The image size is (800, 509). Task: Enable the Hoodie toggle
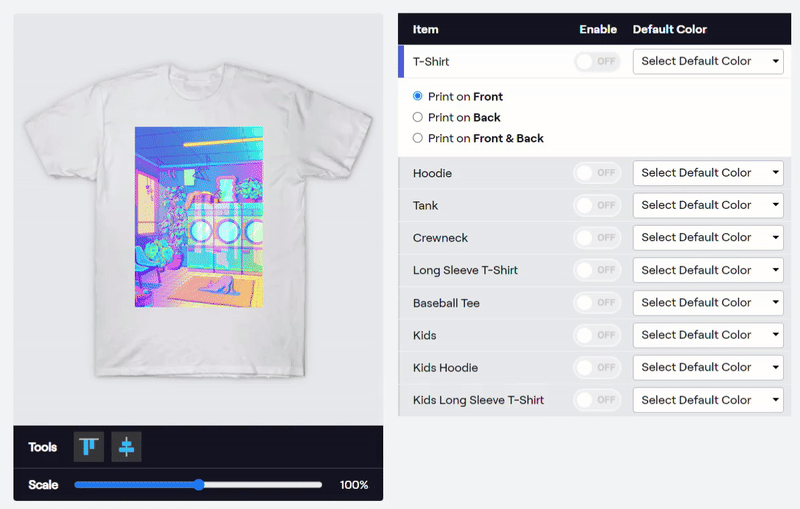(597, 173)
